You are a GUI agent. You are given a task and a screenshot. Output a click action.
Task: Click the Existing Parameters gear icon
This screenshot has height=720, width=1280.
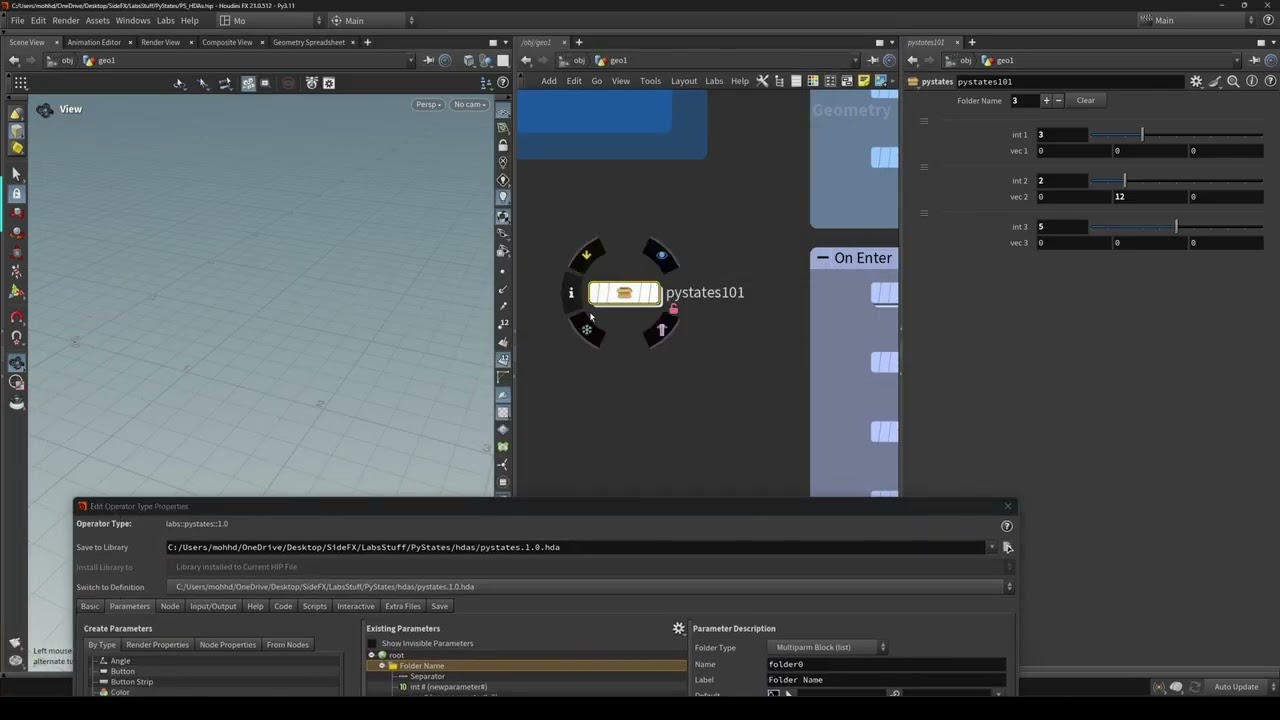pos(679,628)
